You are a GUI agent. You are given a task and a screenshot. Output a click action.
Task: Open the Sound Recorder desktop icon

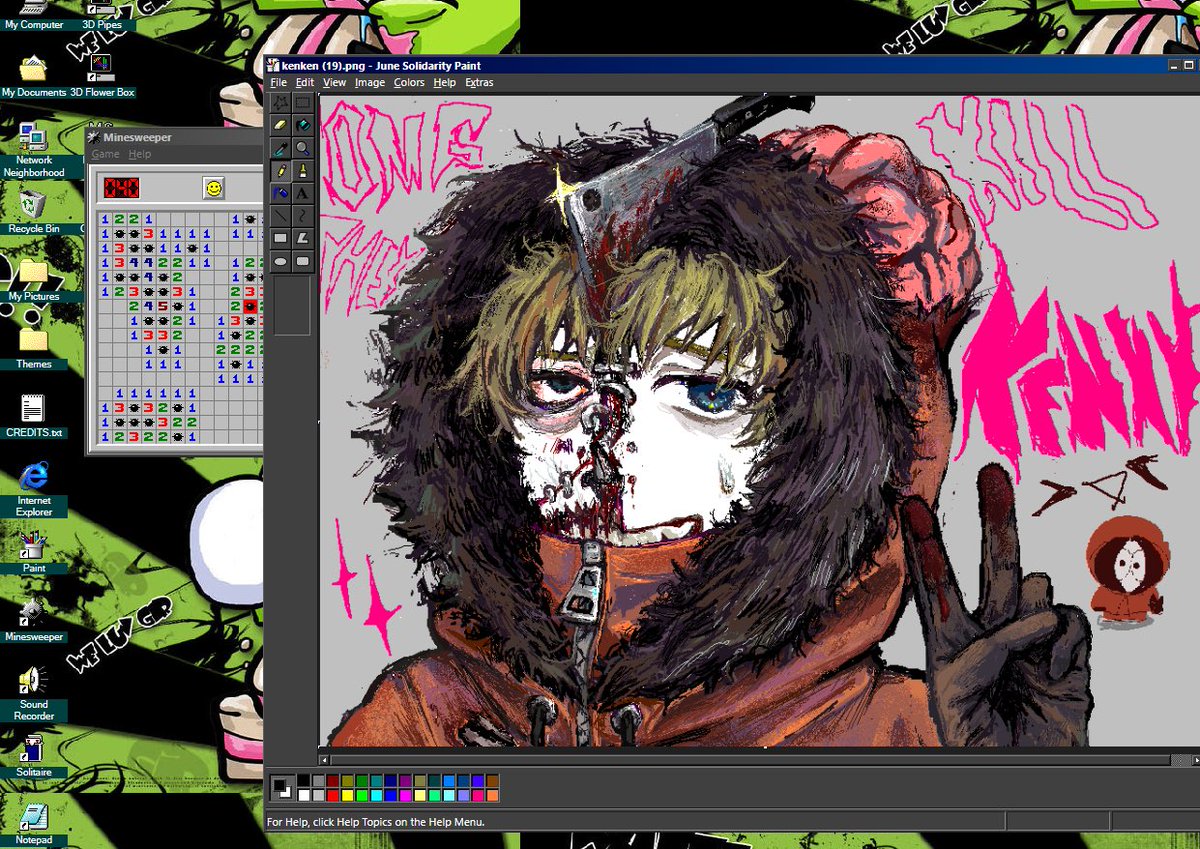tap(33, 693)
